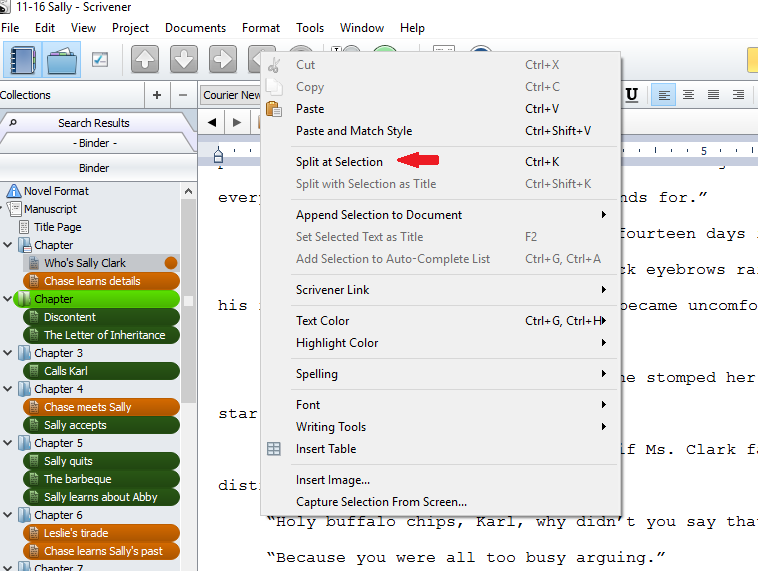Select The barbeque document

point(101,479)
